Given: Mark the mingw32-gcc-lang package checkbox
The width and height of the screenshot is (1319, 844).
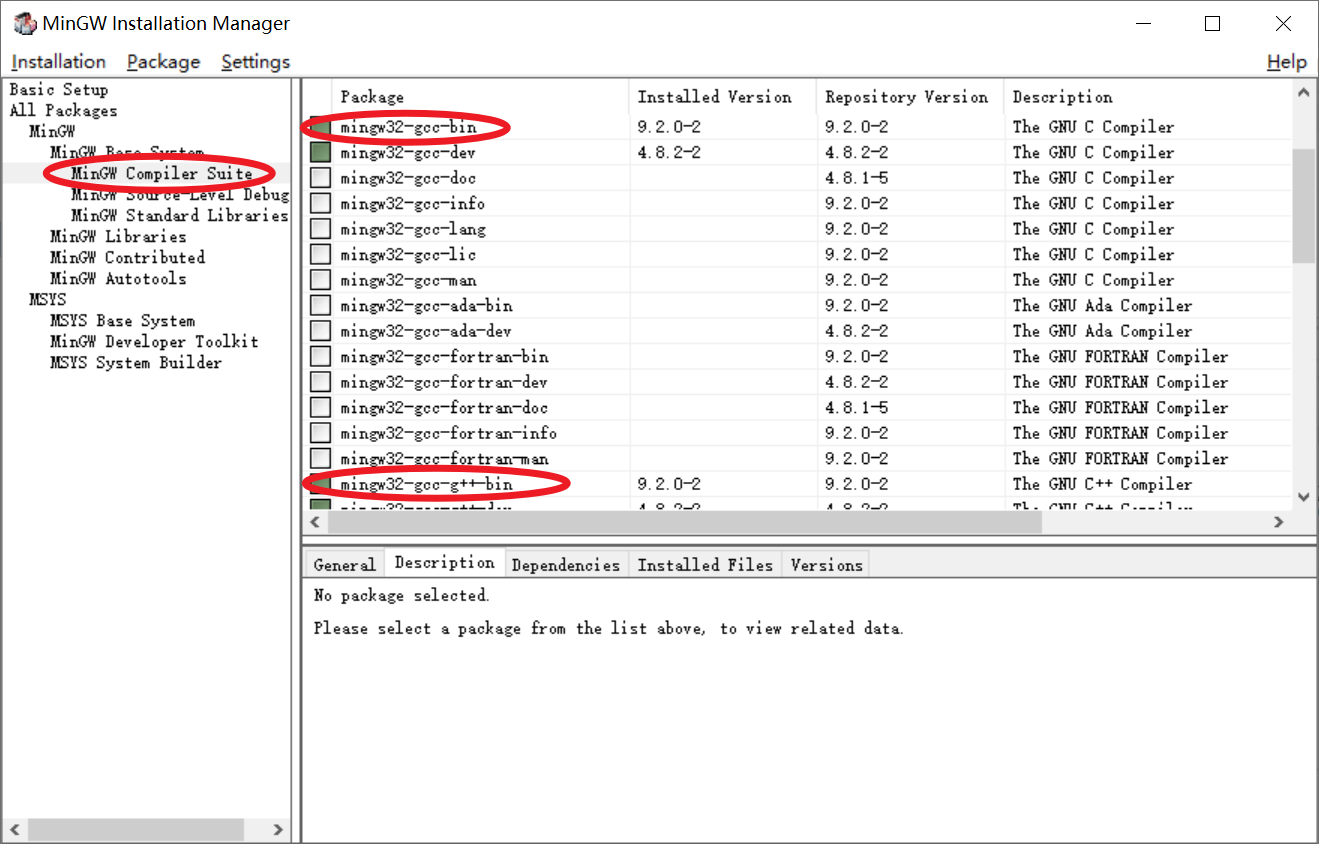Looking at the screenshot, I should 320,229.
